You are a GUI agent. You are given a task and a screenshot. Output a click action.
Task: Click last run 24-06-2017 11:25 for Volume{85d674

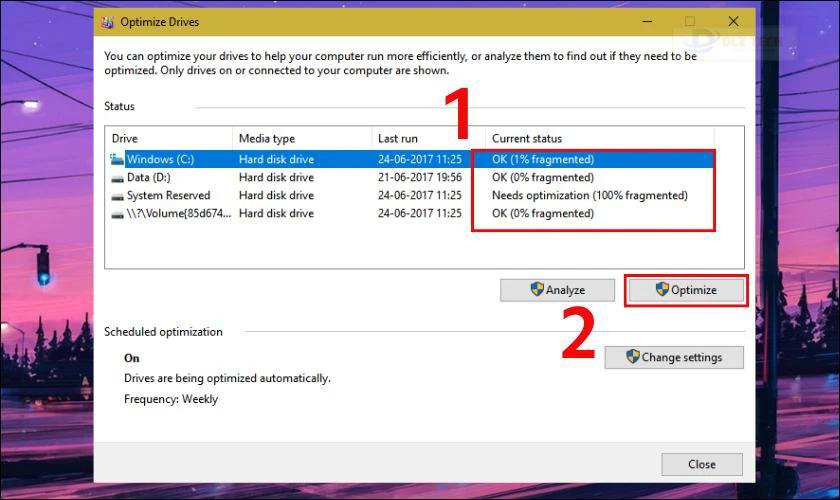coord(419,213)
